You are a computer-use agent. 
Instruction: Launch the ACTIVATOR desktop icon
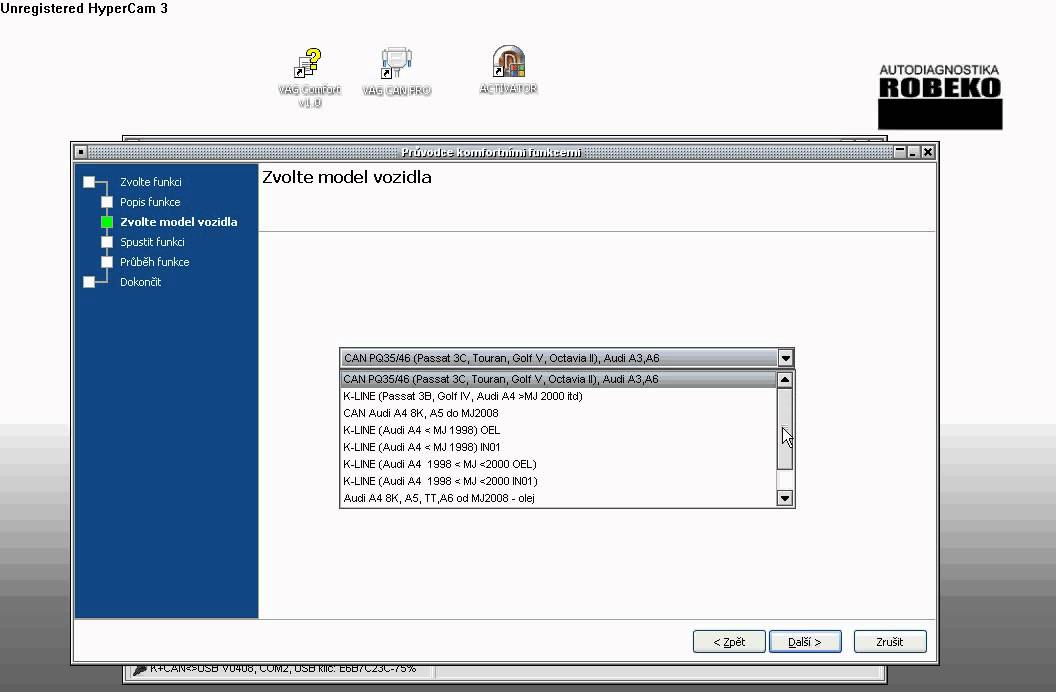point(508,70)
